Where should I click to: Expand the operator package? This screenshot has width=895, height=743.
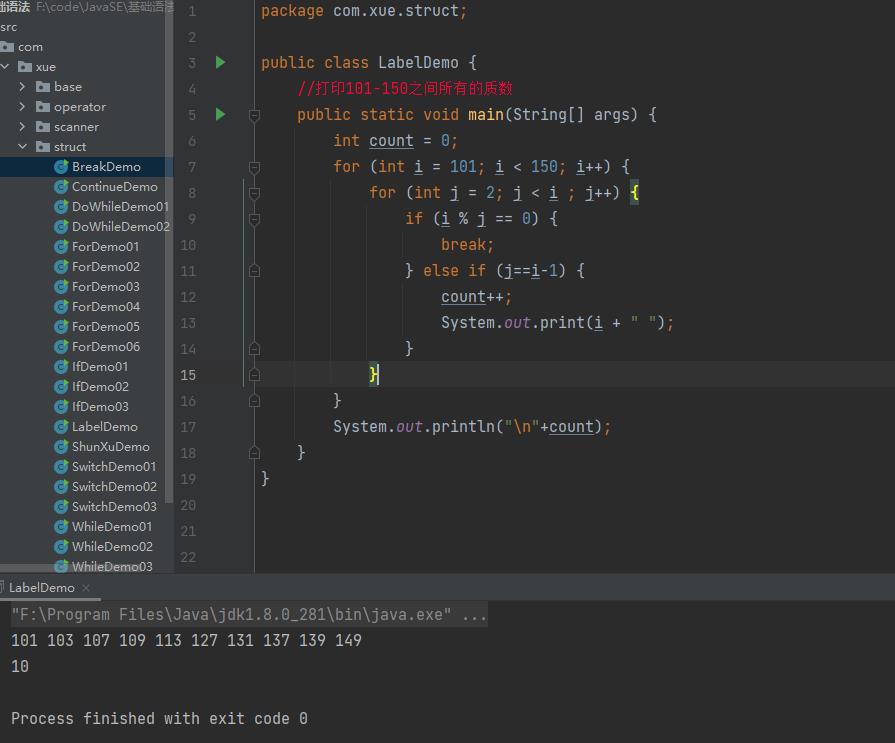click(22, 107)
